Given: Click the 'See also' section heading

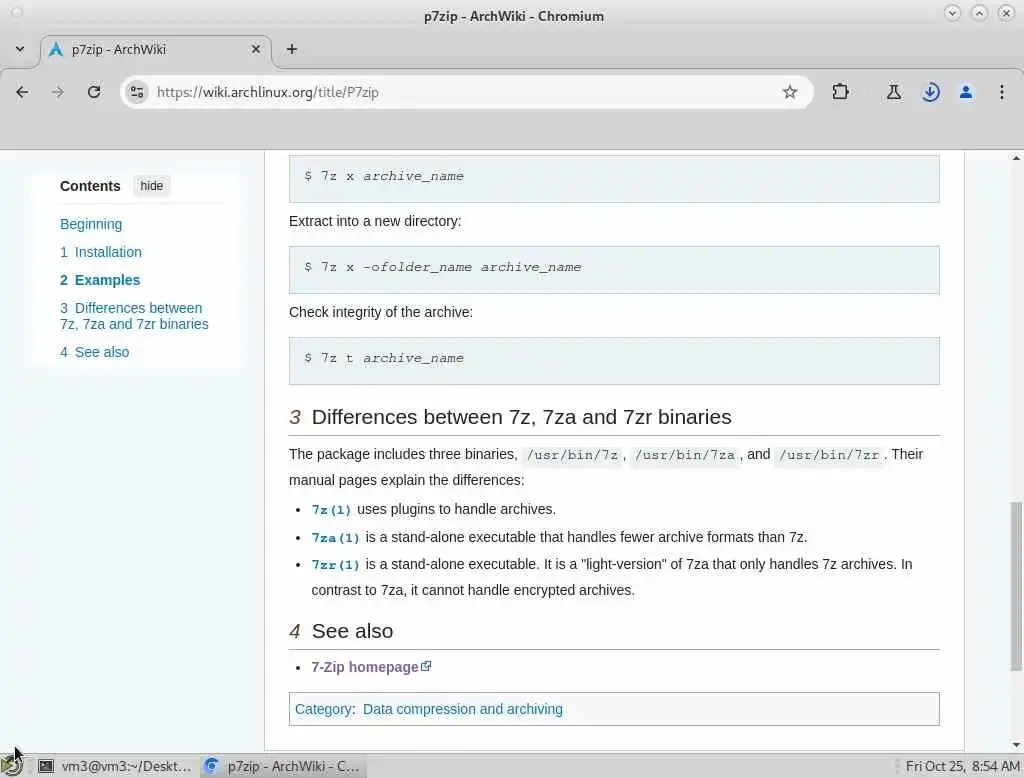Looking at the screenshot, I should coord(352,631).
